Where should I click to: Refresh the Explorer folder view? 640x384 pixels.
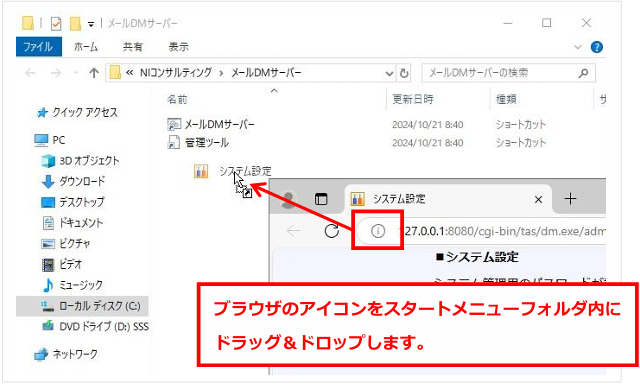pyautogui.click(x=404, y=73)
